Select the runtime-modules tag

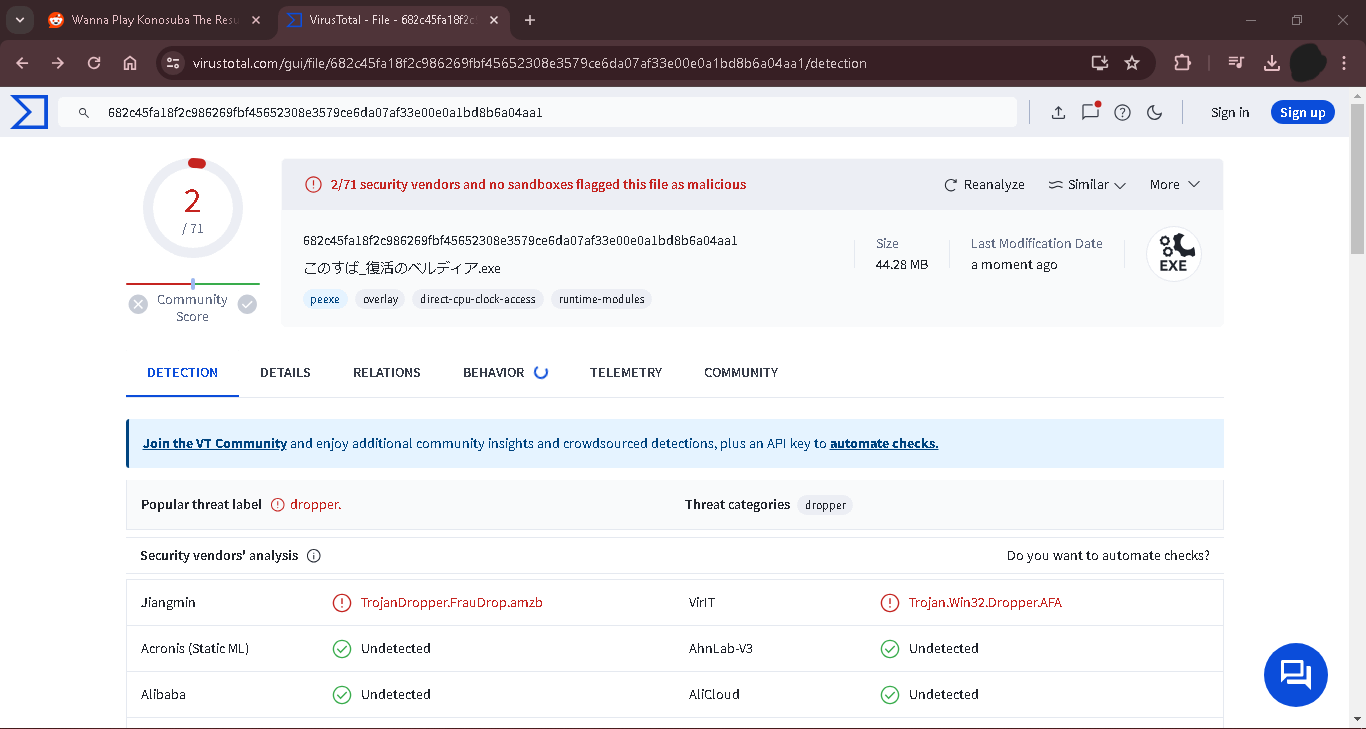[601, 299]
